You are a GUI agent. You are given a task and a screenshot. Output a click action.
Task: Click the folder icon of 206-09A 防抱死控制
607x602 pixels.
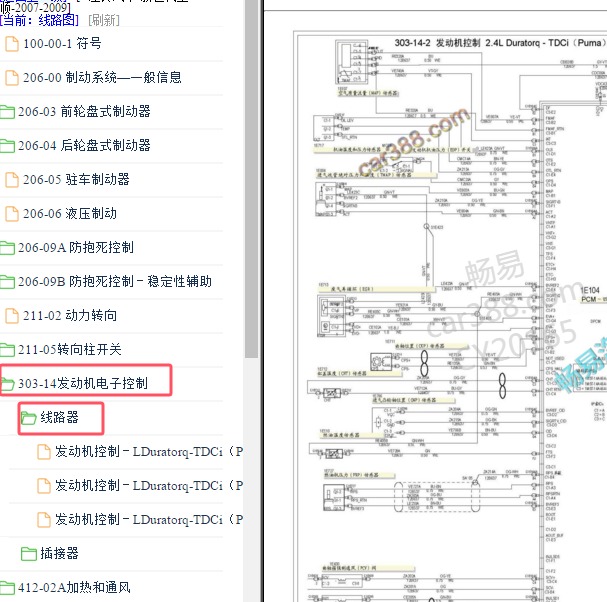[7, 248]
